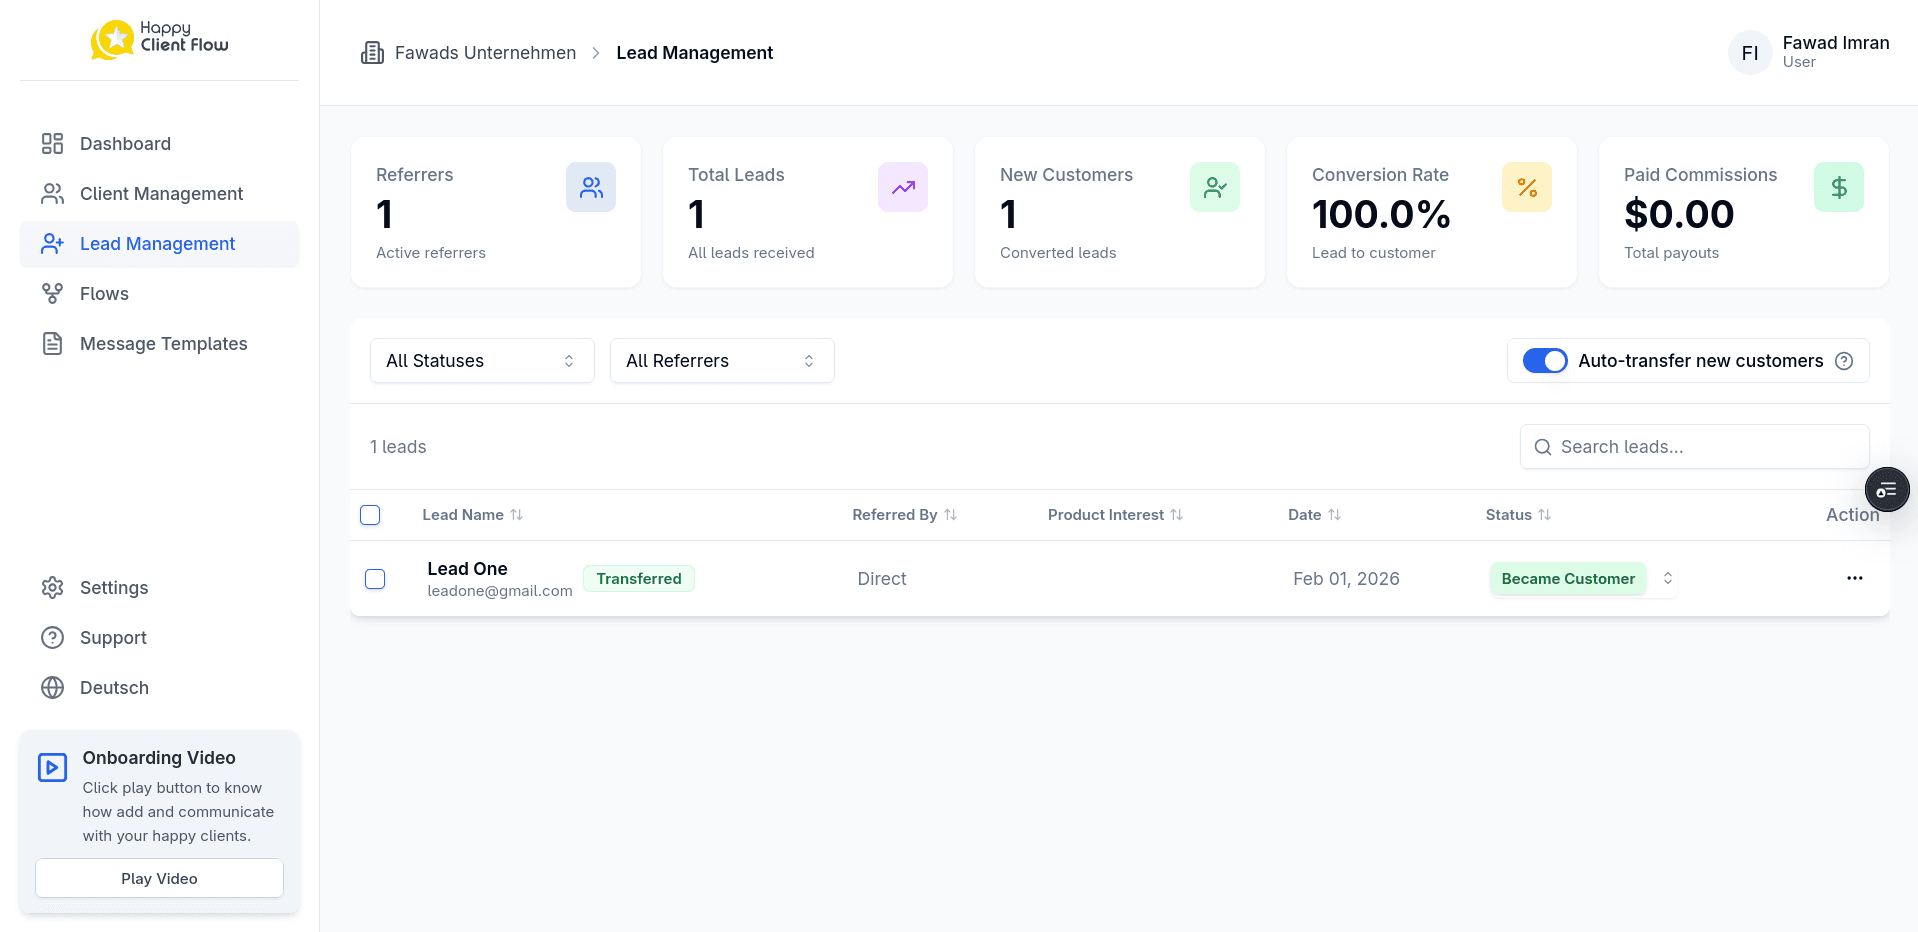The width and height of the screenshot is (1918, 932).
Task: Open the Dashboard section
Action: pyautogui.click(x=124, y=143)
